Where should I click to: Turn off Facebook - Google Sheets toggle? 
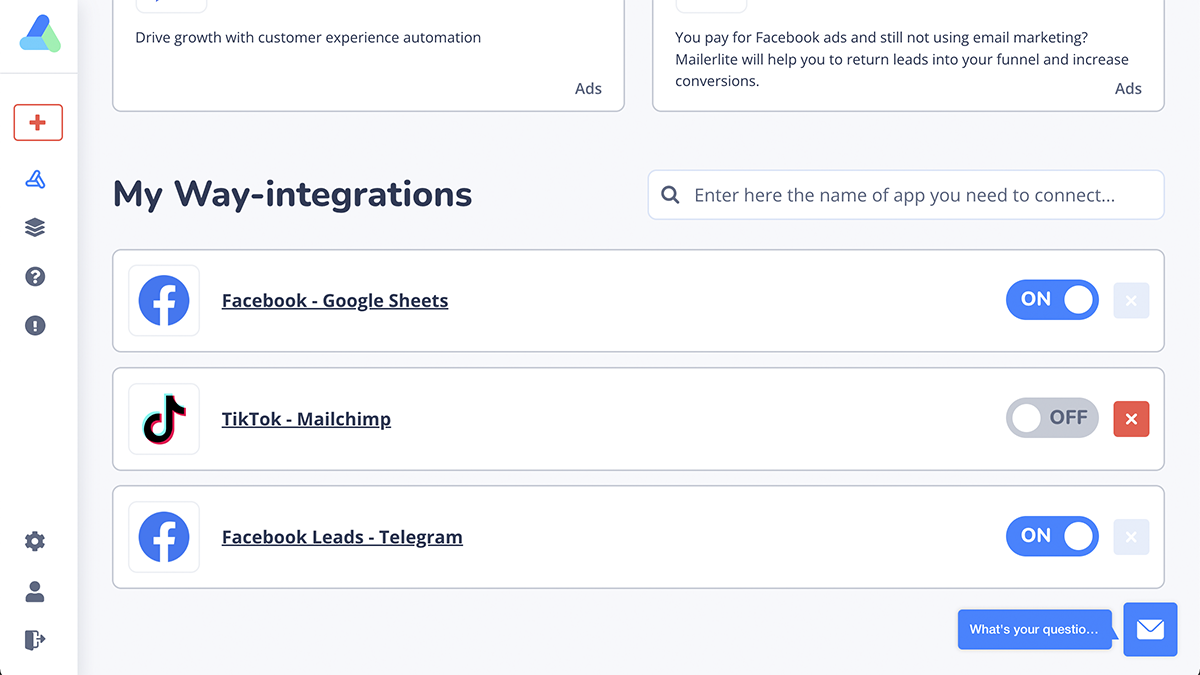[x=1052, y=300]
